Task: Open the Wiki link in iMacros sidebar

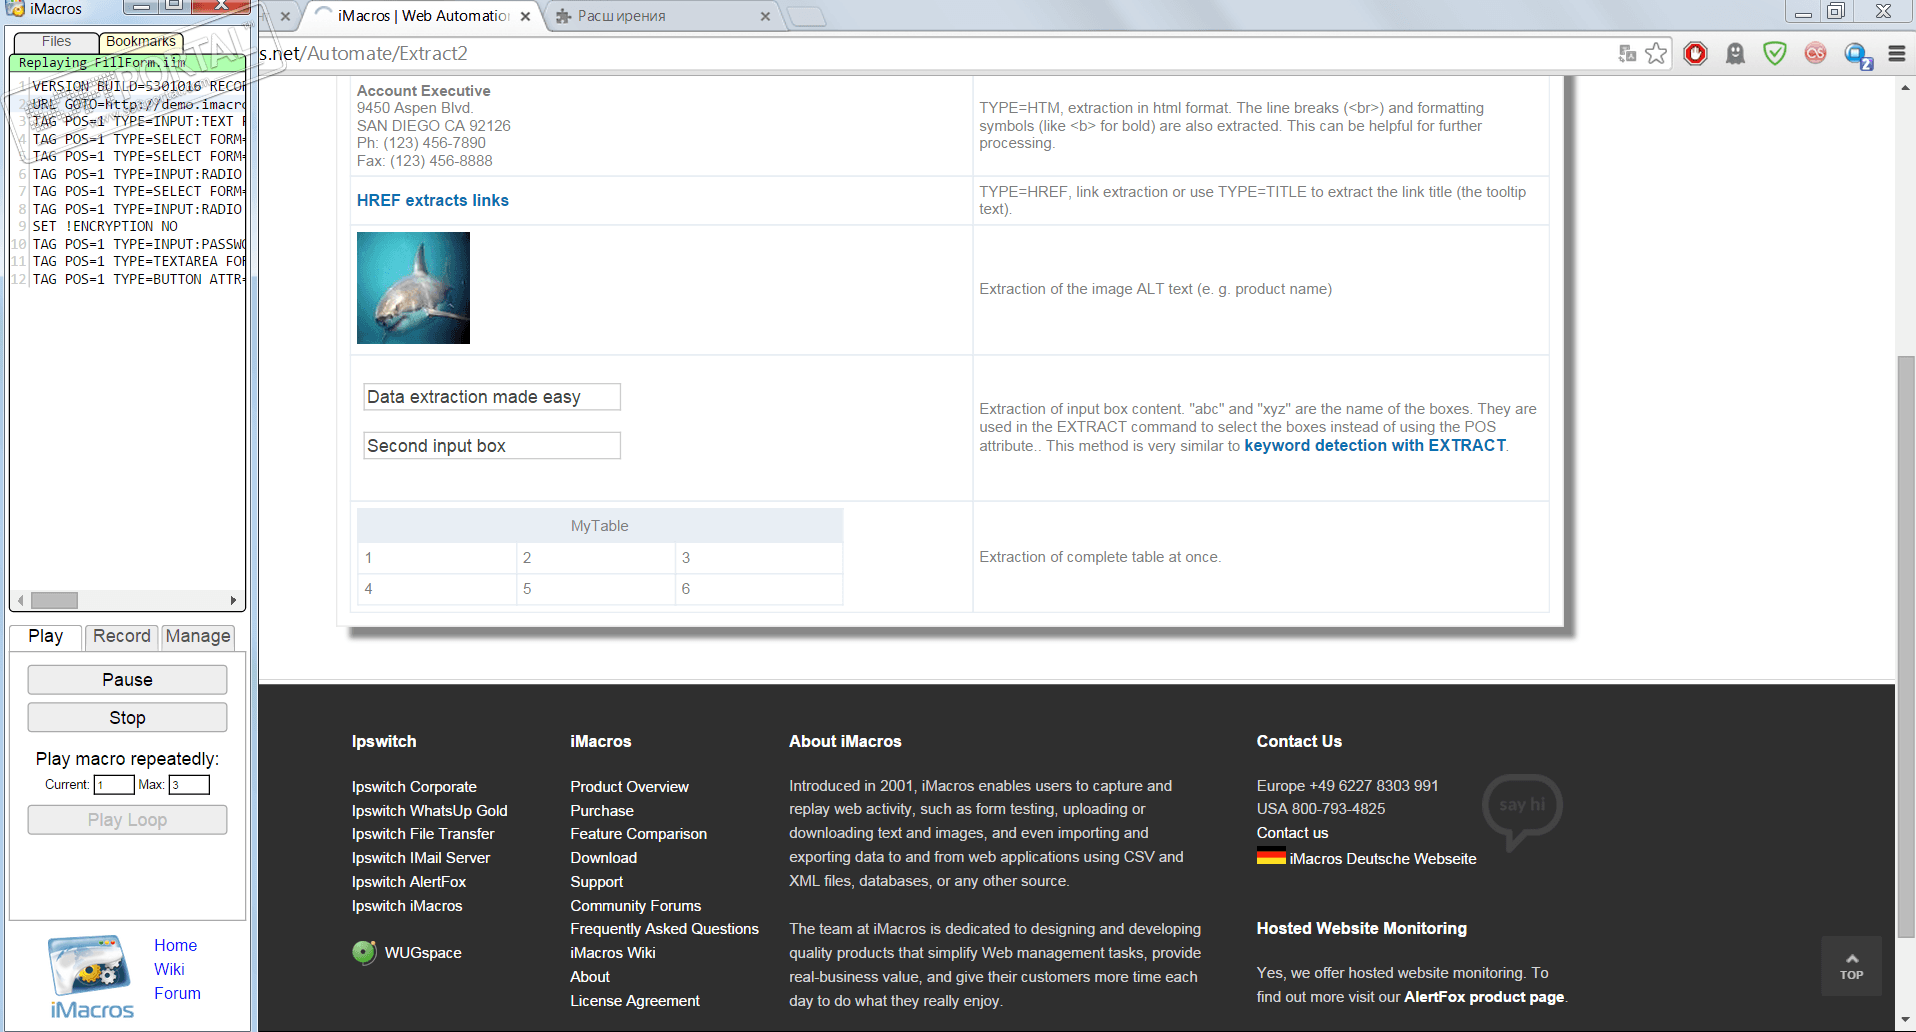Action: [169, 969]
